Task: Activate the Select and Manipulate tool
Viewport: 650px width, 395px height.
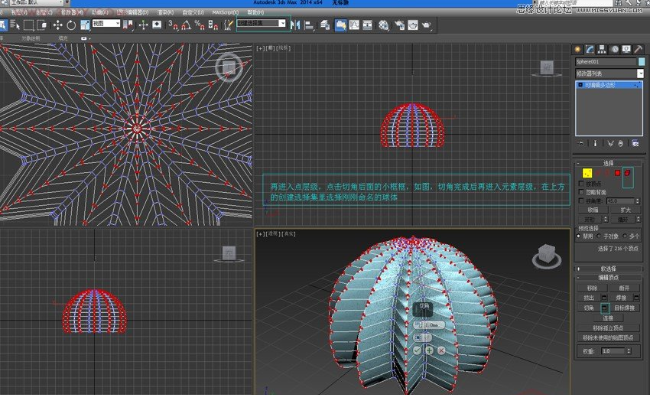Action: click(x=143, y=25)
